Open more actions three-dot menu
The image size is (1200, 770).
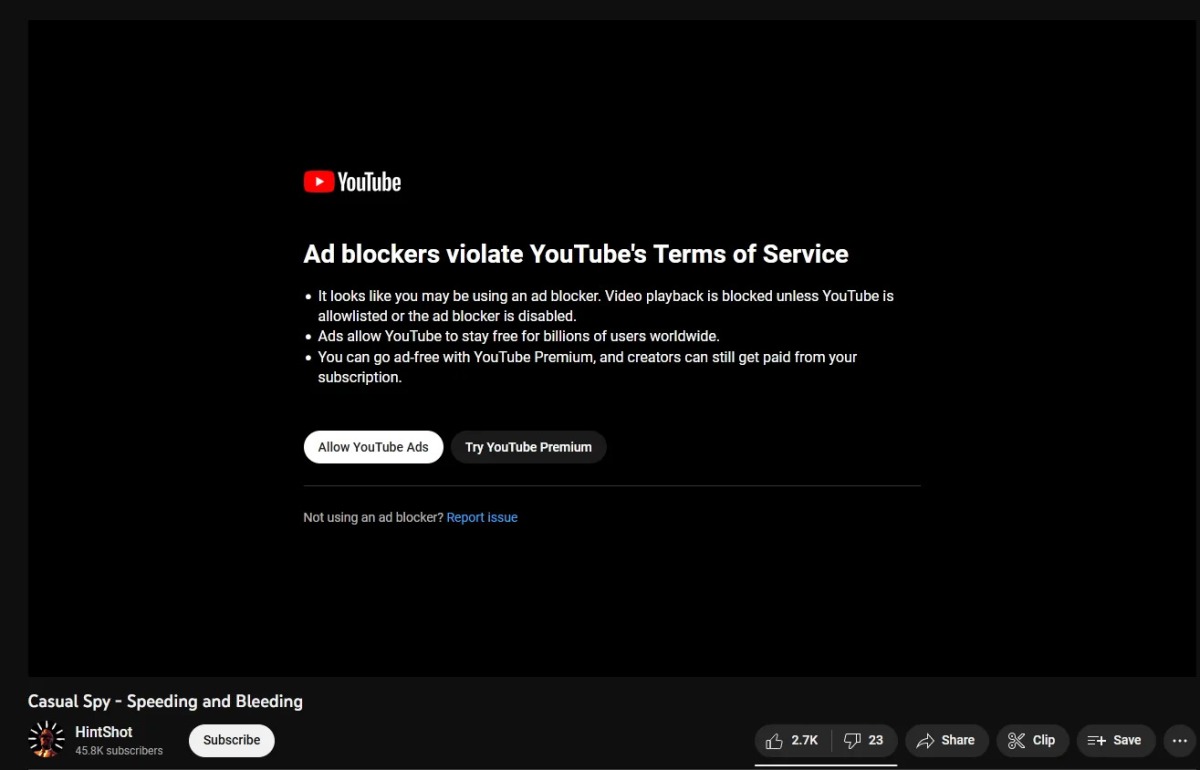coord(1180,741)
